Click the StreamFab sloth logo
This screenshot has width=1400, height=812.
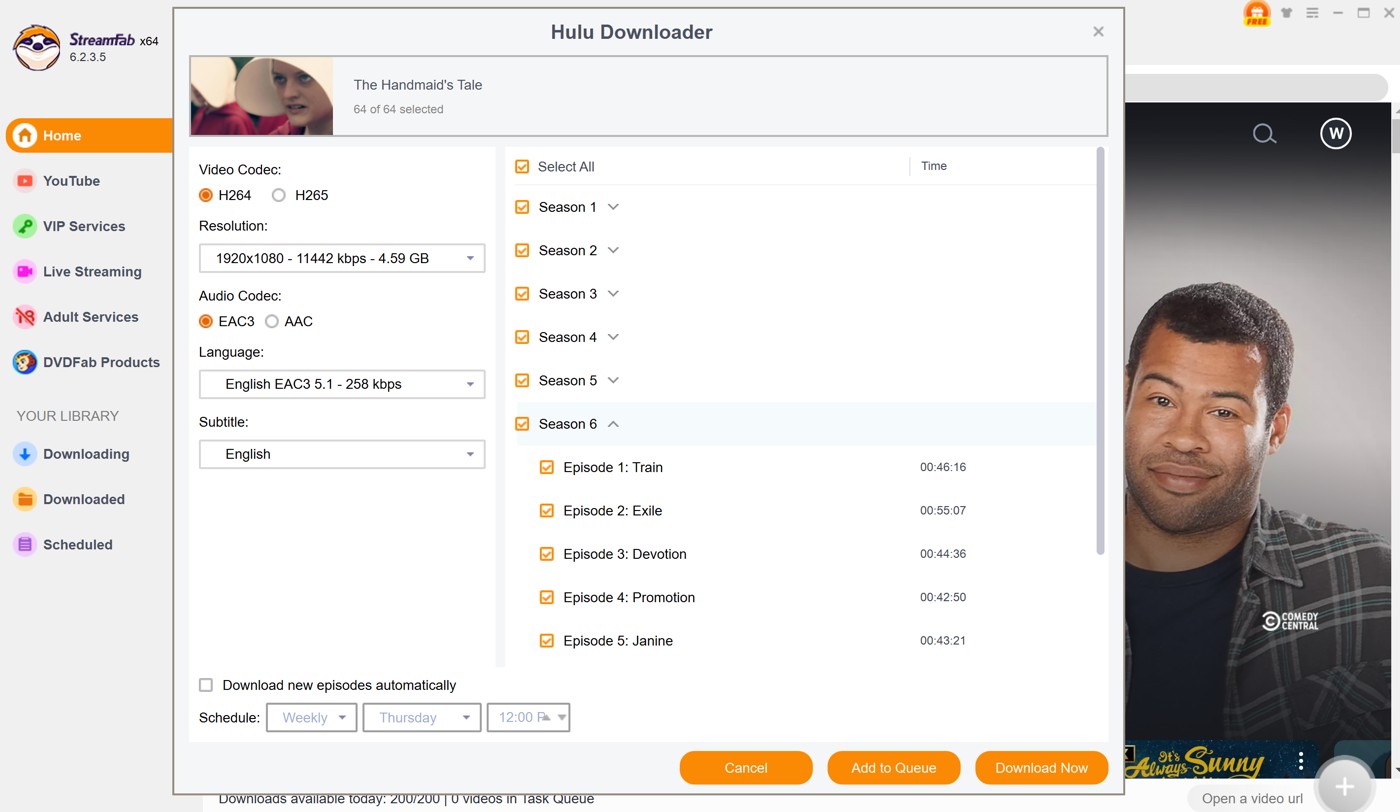click(37, 47)
